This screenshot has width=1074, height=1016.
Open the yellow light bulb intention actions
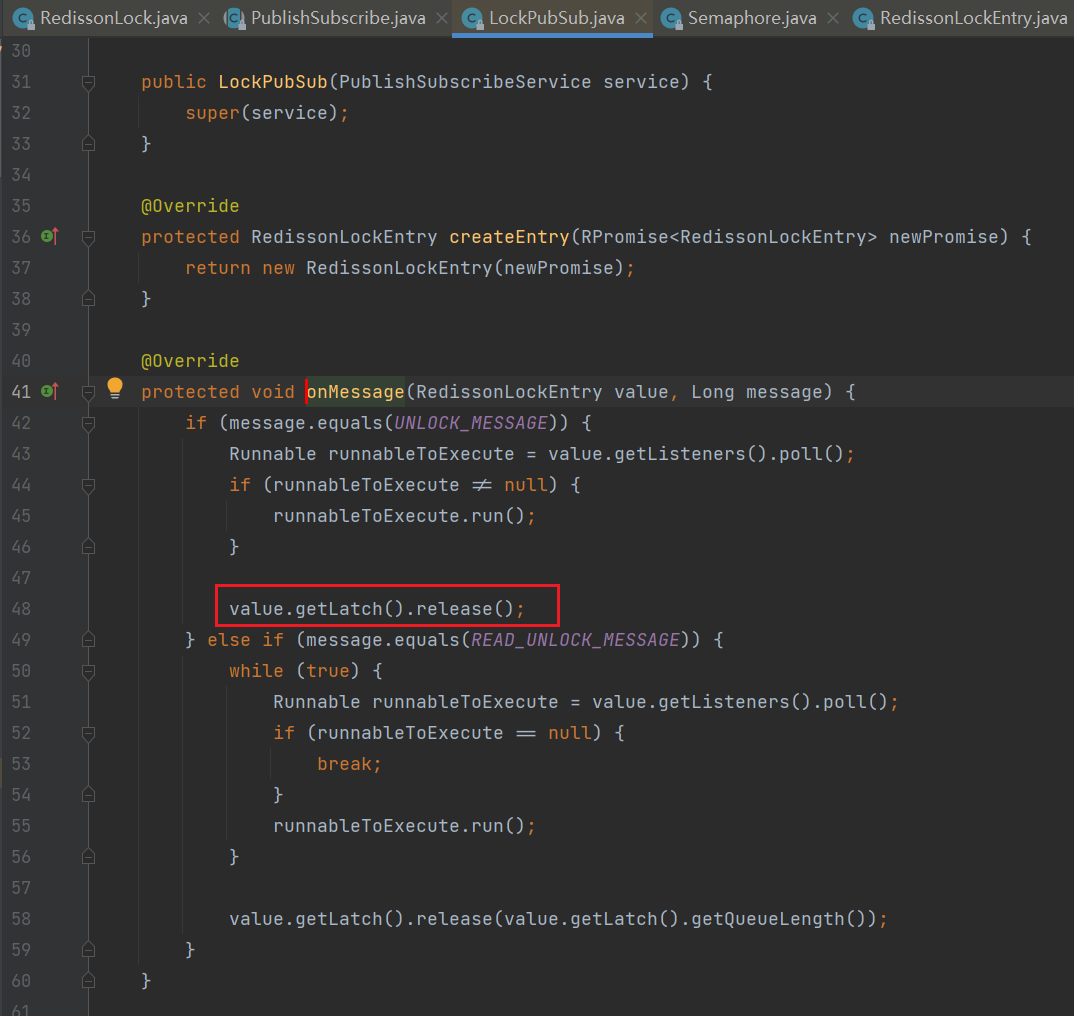(115, 388)
